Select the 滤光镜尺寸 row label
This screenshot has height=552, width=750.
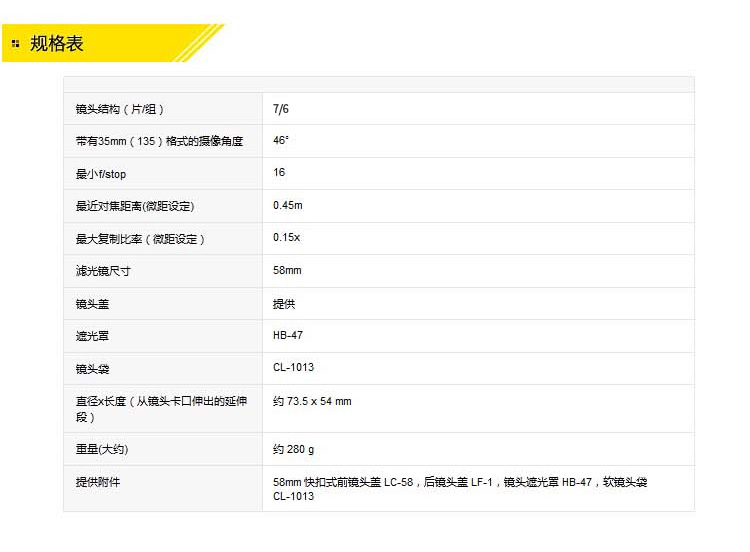click(x=103, y=271)
